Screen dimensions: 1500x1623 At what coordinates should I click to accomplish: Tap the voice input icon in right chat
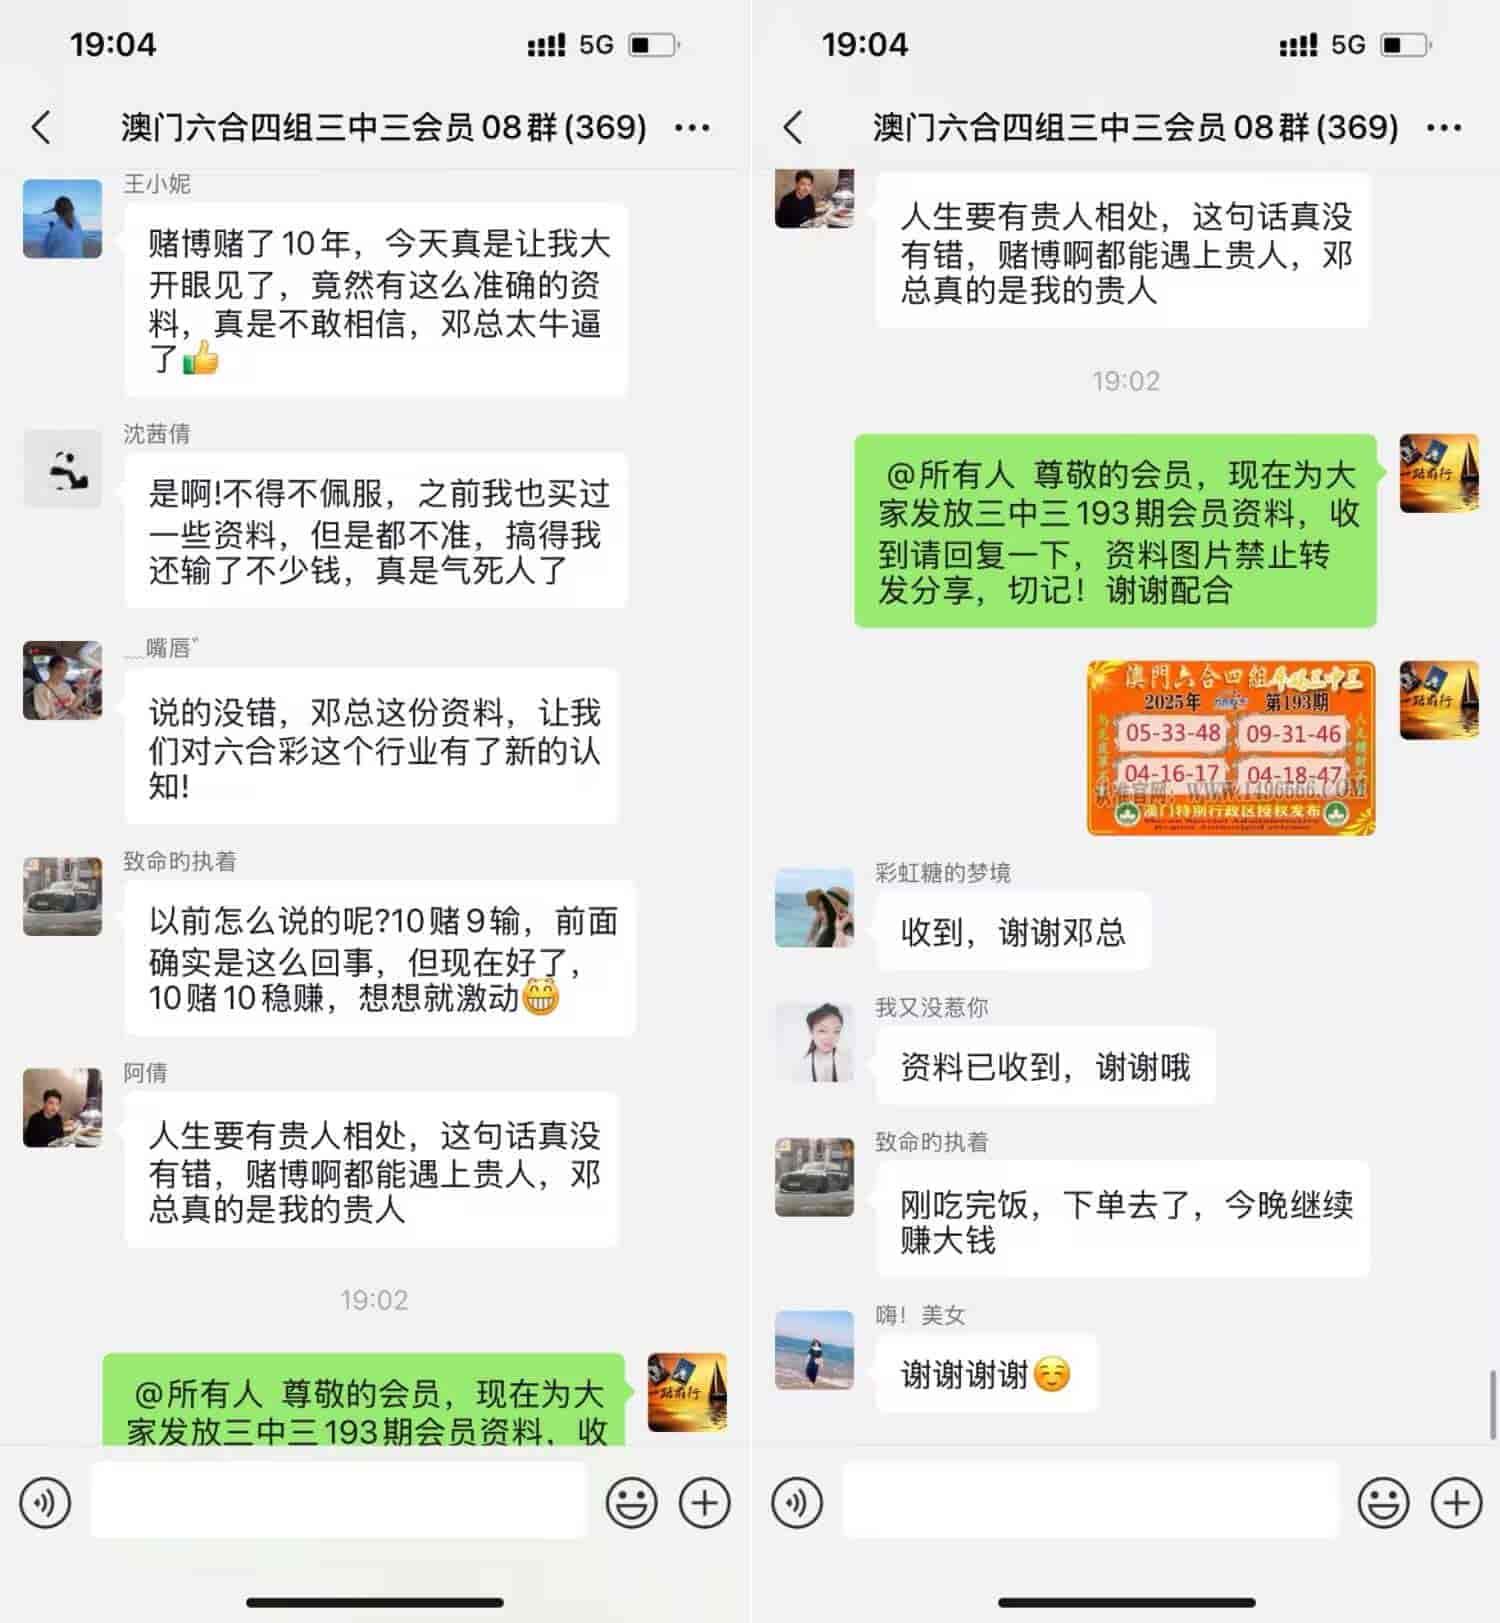[x=797, y=1502]
